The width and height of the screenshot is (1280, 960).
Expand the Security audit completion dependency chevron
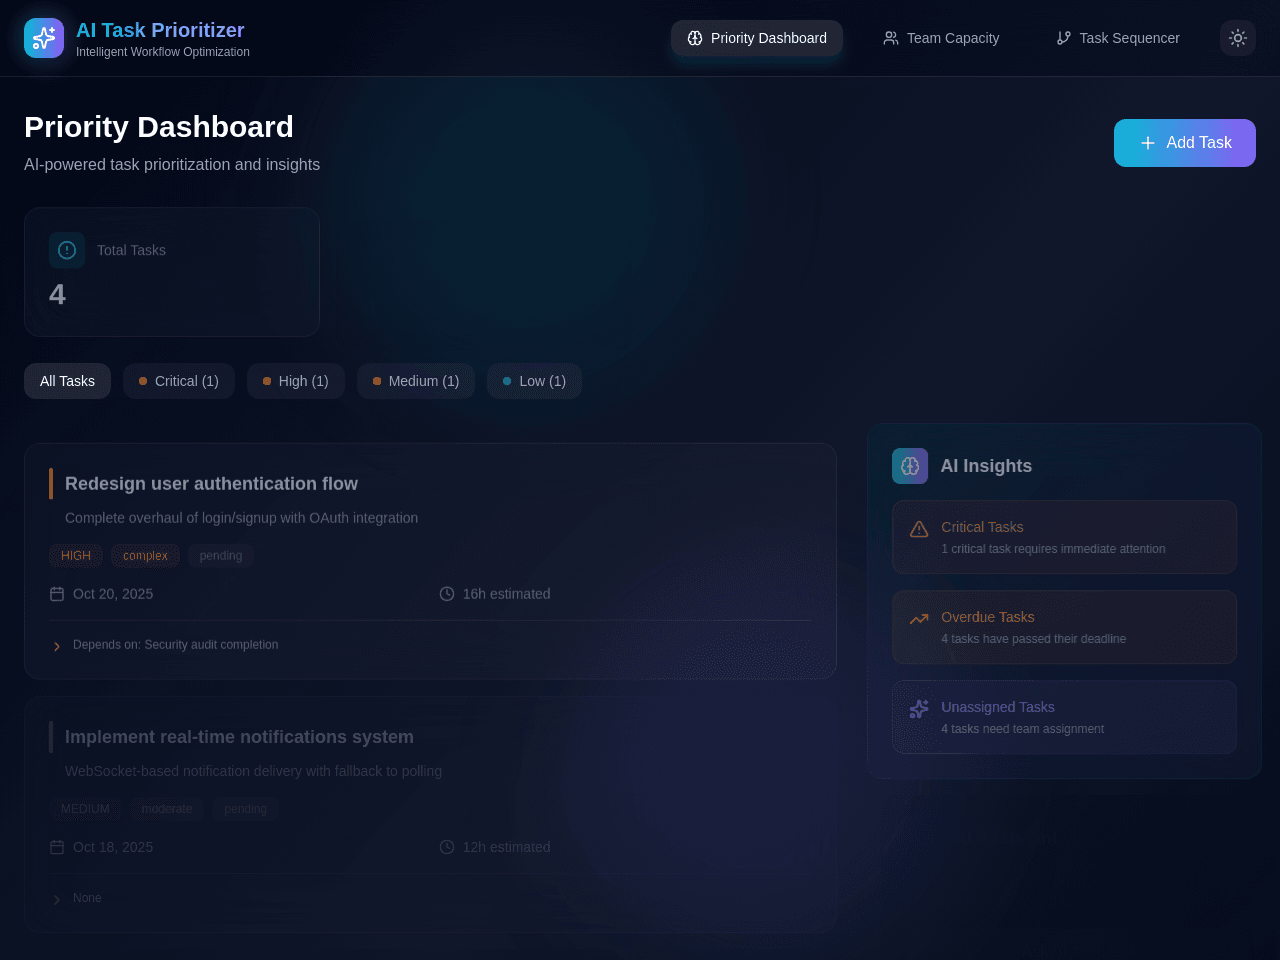click(57, 647)
